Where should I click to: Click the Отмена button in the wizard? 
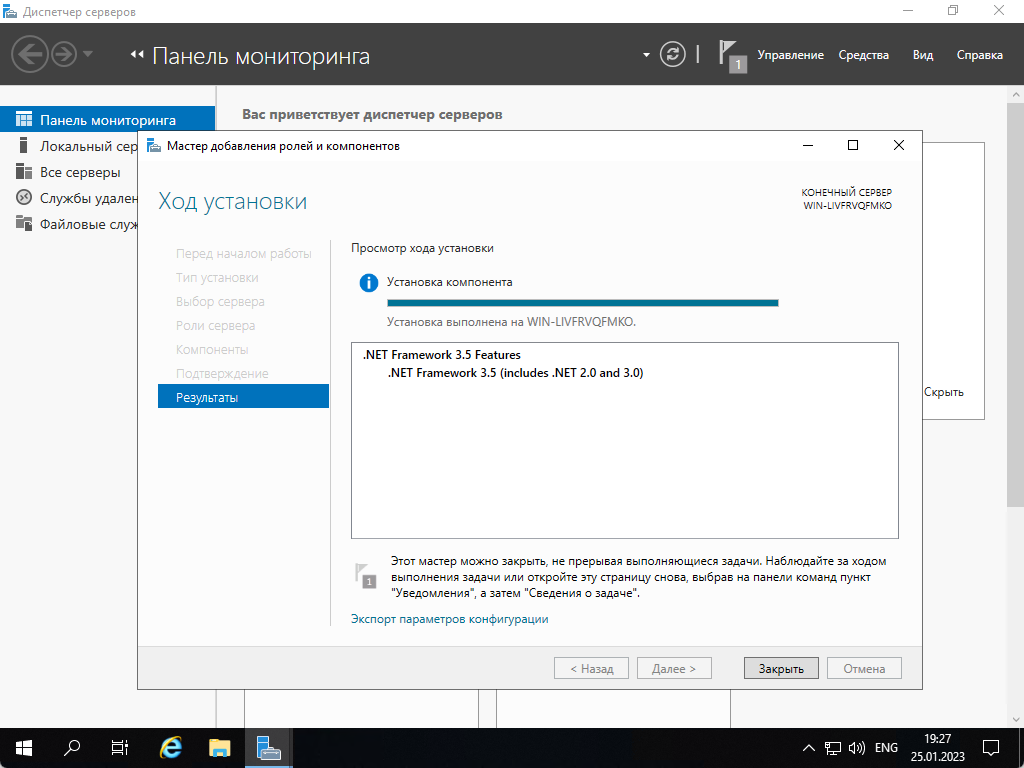[864, 668]
